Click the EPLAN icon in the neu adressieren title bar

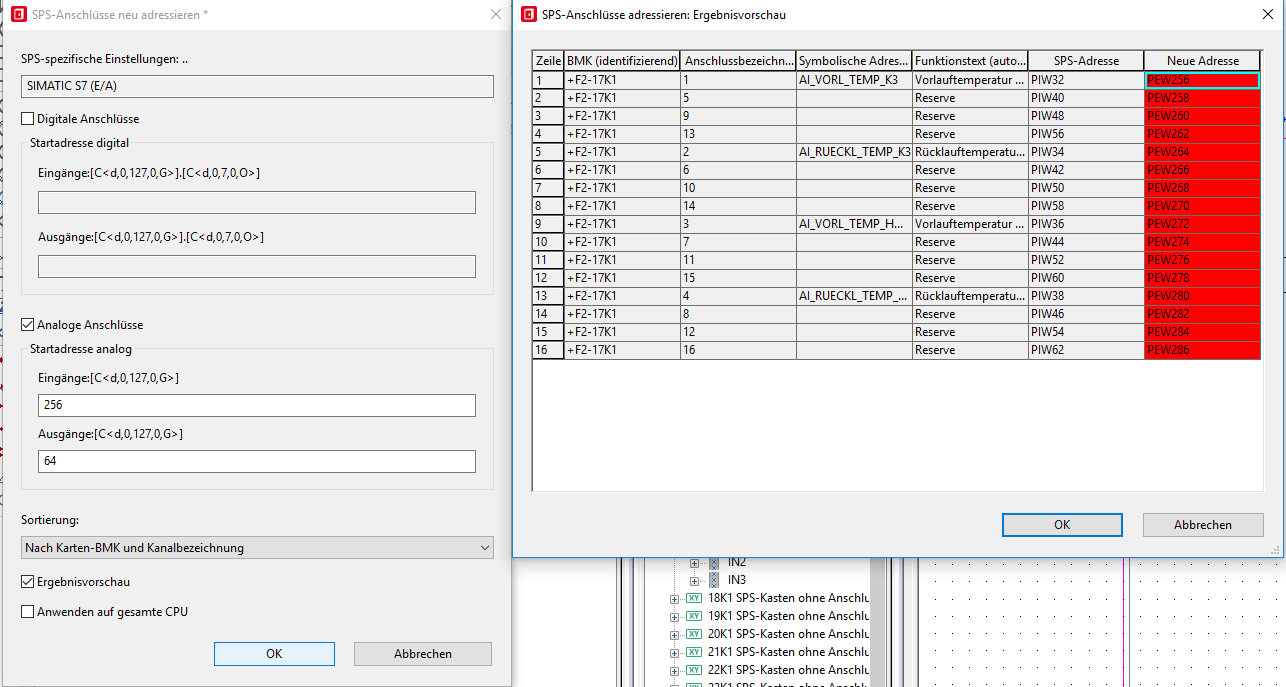18,14
